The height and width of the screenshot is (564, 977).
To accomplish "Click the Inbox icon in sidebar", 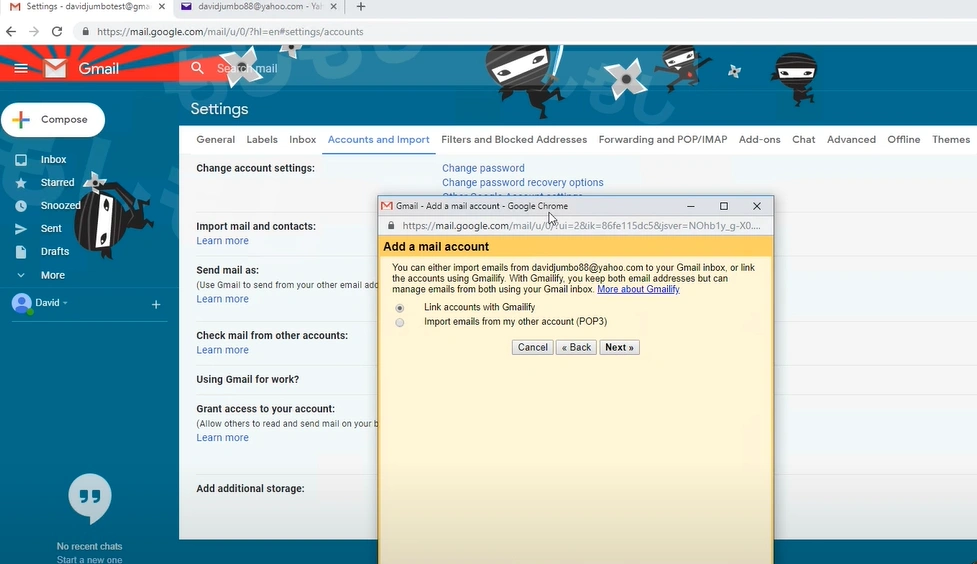I will tap(21, 160).
